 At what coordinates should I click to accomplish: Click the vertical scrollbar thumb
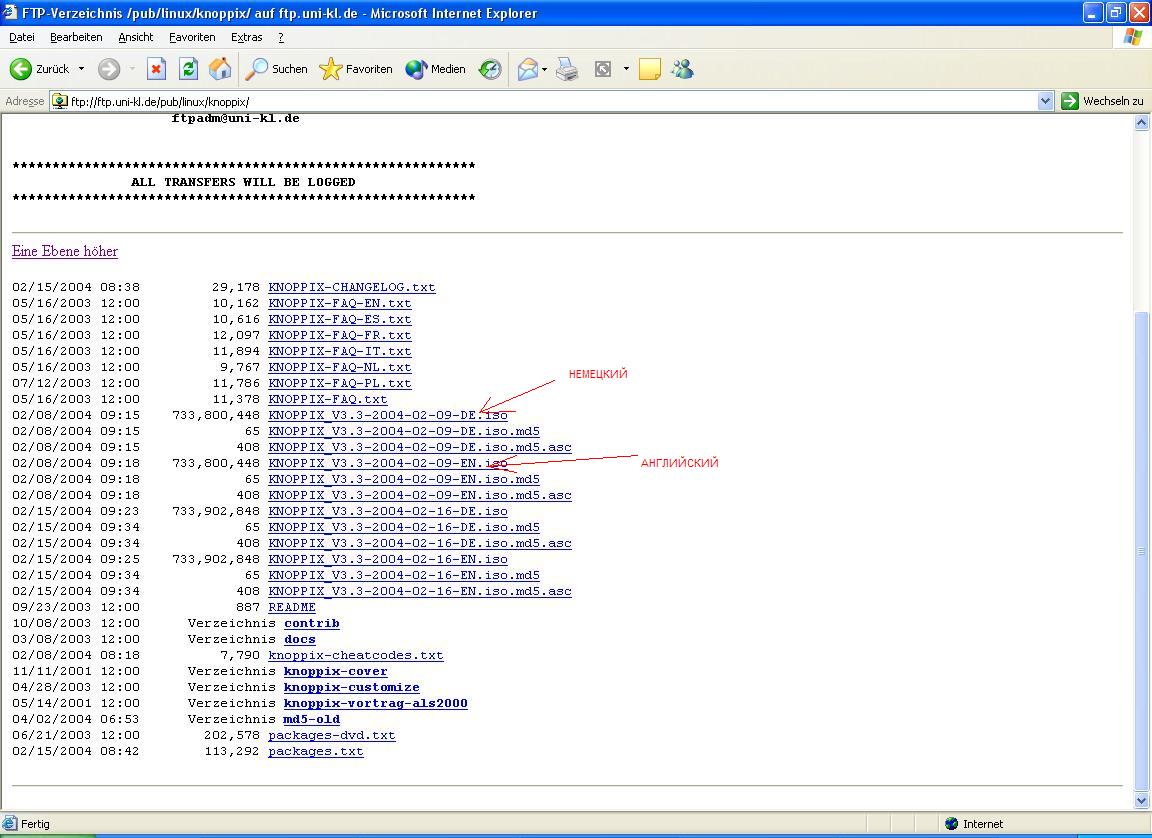1141,551
